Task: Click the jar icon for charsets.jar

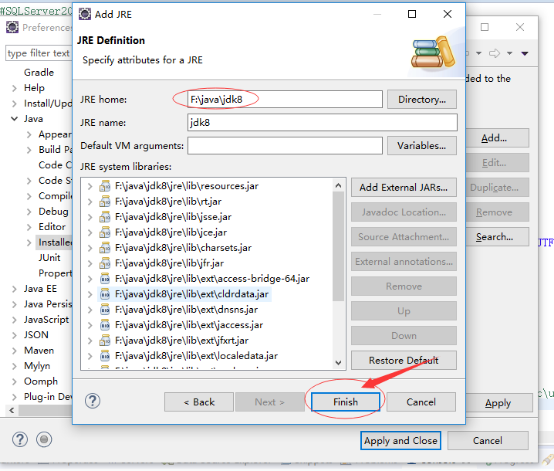Action: pos(105,248)
